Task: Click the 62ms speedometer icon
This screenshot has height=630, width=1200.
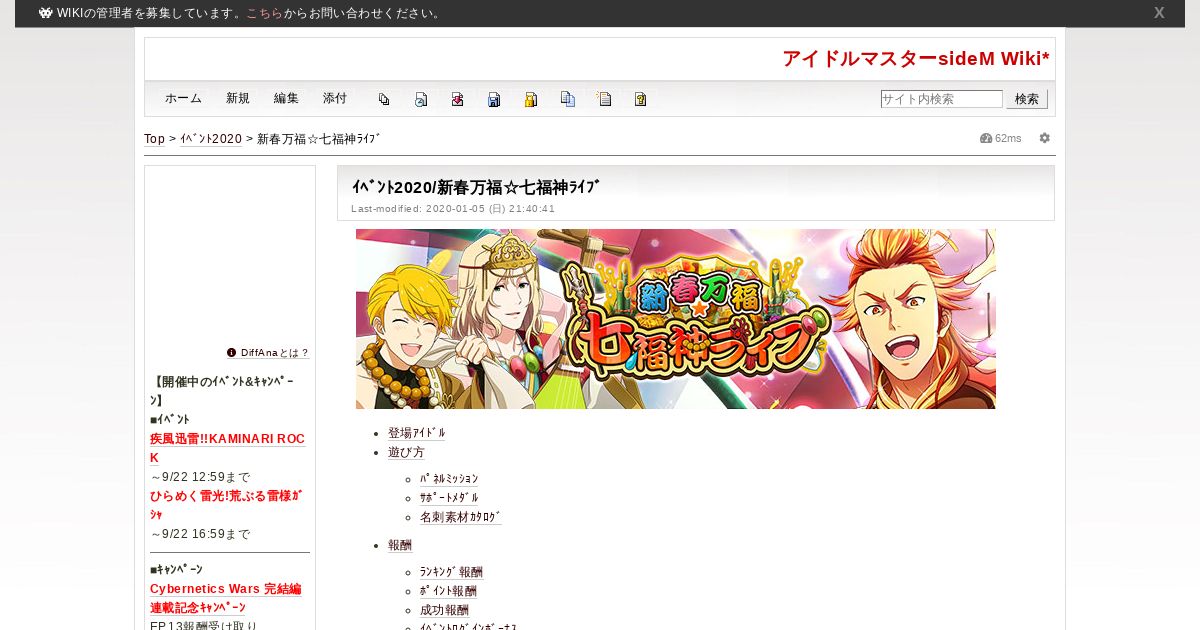Action: [986, 138]
